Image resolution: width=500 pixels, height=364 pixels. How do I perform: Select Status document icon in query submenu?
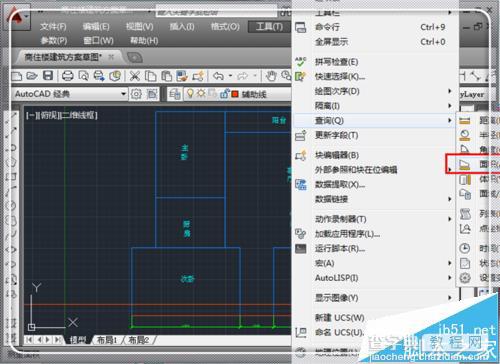465,263
